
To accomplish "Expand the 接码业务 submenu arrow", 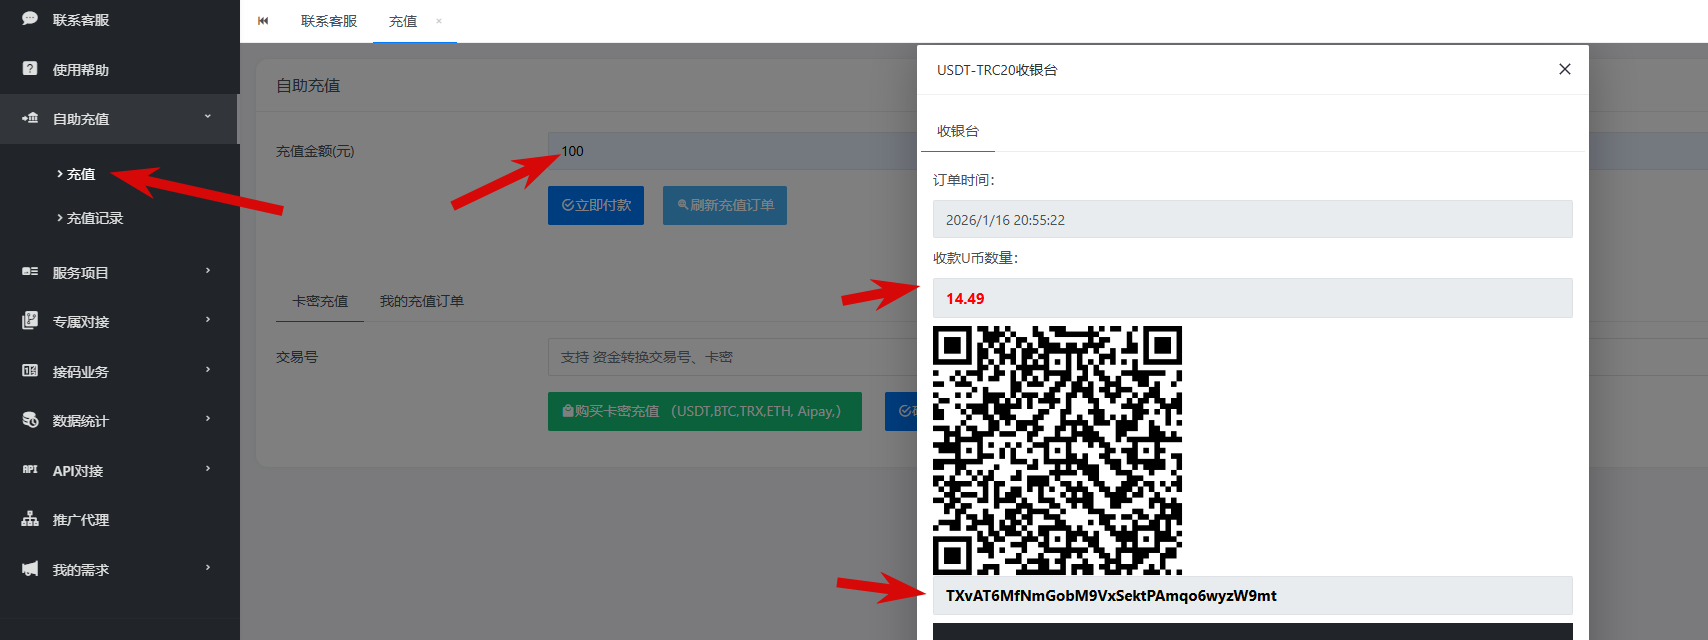I will pyautogui.click(x=208, y=370).
